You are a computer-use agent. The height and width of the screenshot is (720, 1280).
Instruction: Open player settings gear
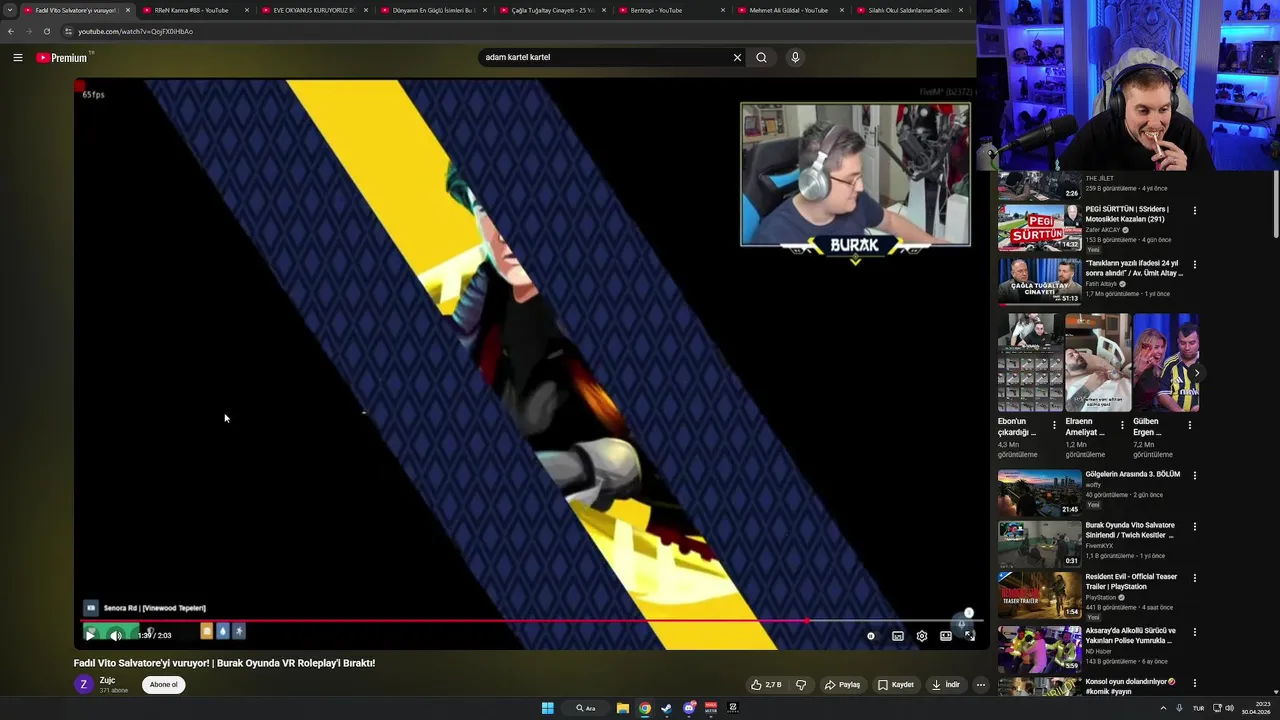(922, 636)
